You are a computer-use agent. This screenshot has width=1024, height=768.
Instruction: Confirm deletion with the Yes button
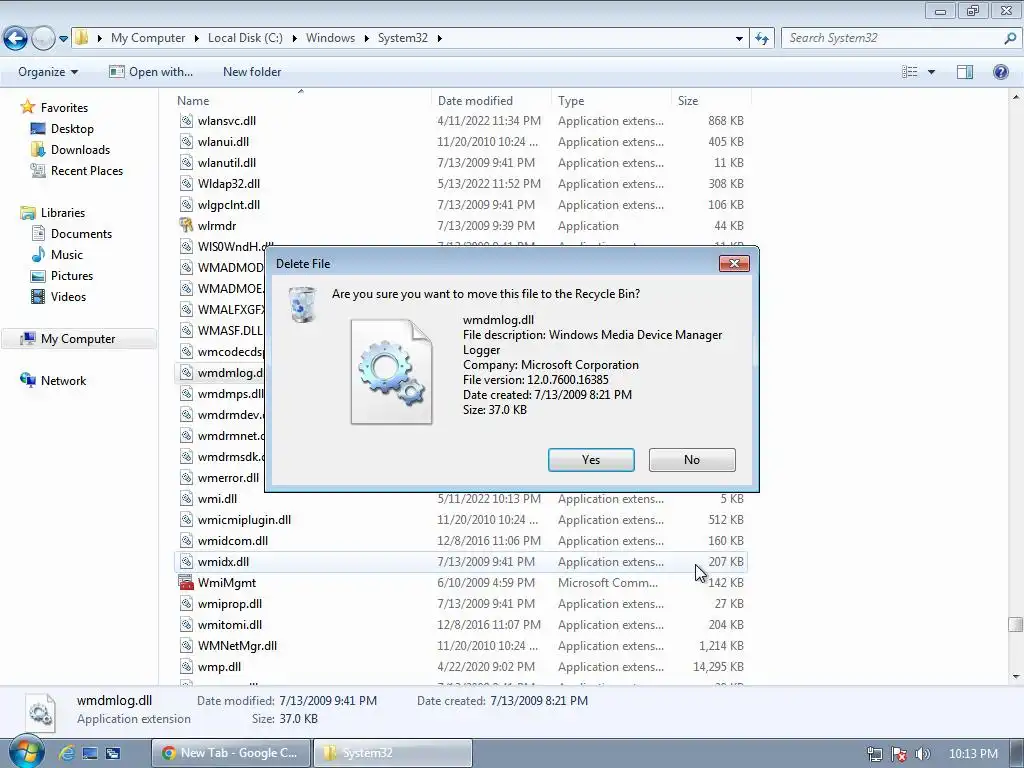tap(591, 460)
